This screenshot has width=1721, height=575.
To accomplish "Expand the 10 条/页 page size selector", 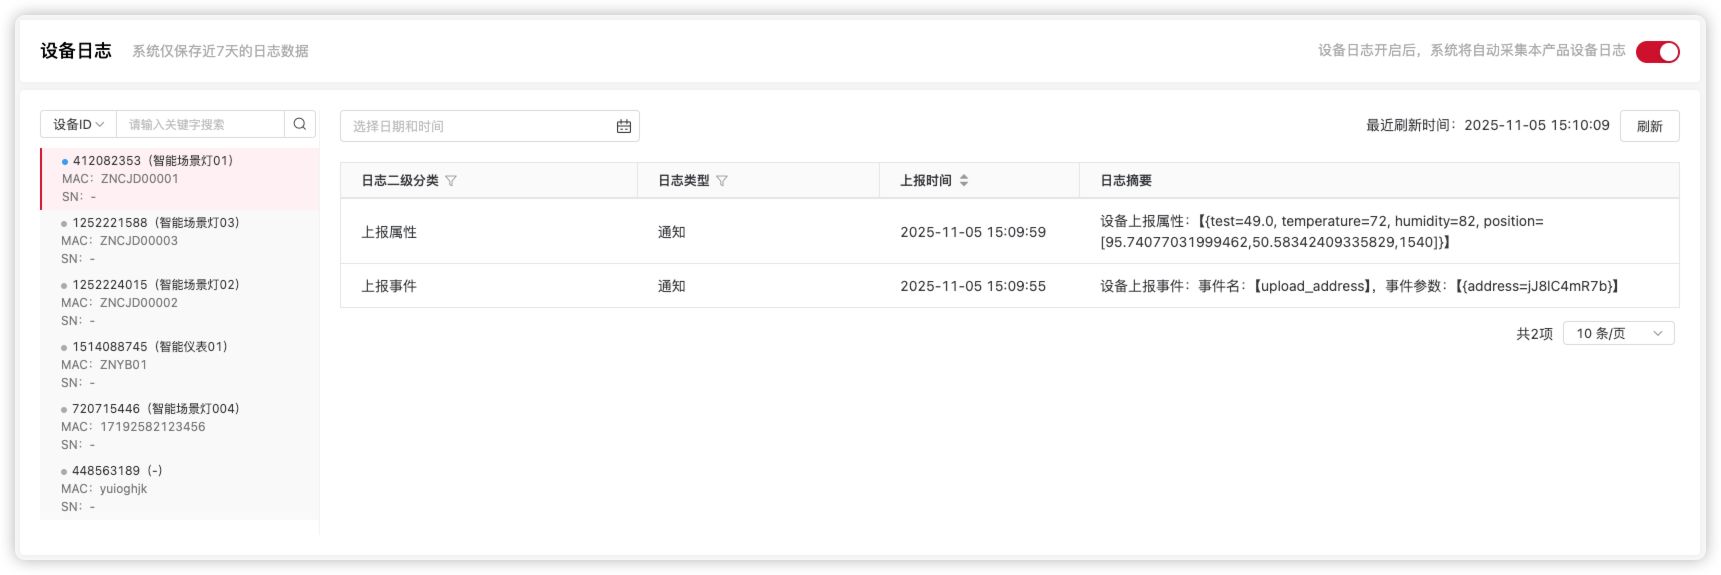I will pos(1618,333).
